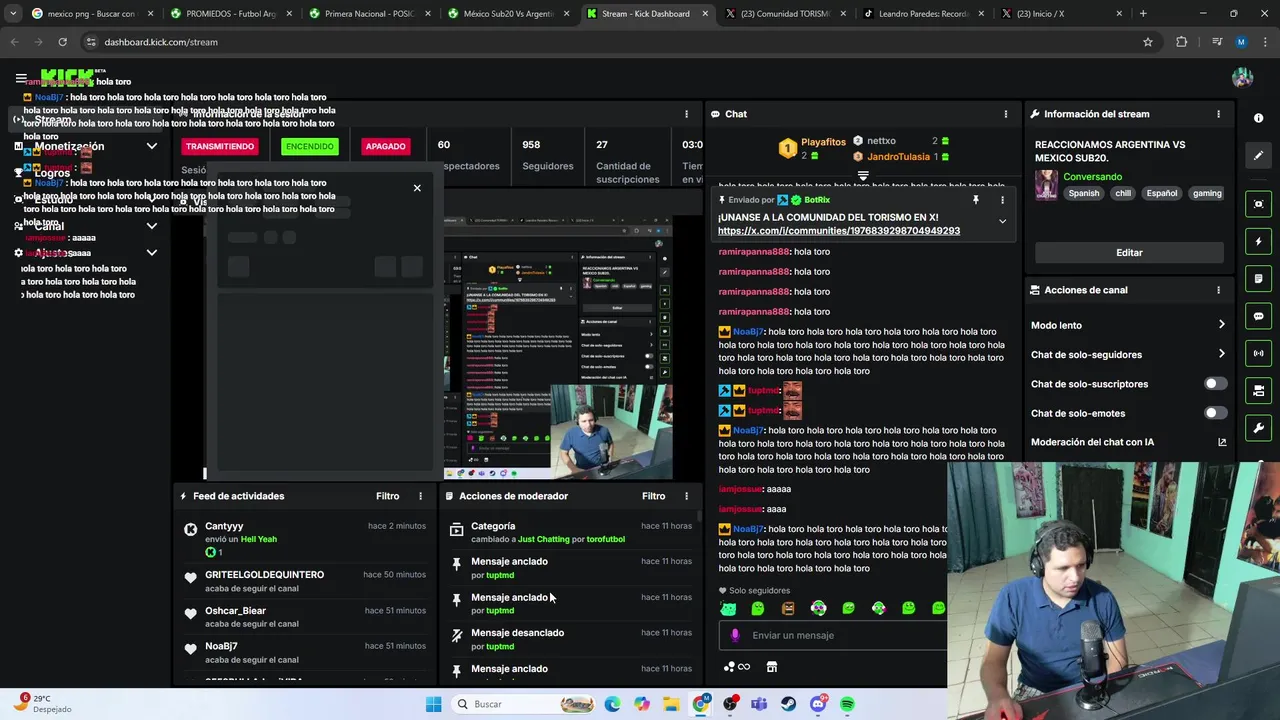Click the stream preview capture icon in right toolbar
Screen dimensions: 1280x720
[1258, 204]
